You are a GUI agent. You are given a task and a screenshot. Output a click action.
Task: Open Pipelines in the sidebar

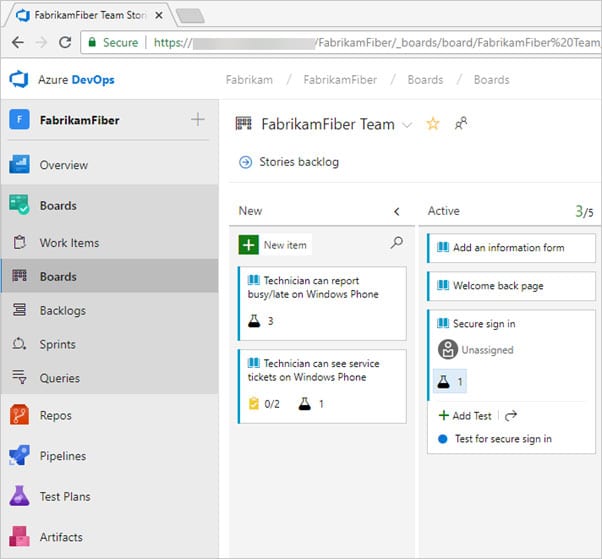point(110,456)
